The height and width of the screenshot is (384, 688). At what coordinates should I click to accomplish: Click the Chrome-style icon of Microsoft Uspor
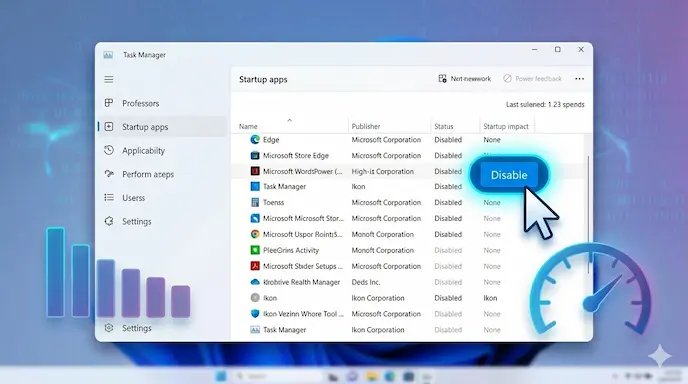click(255, 234)
